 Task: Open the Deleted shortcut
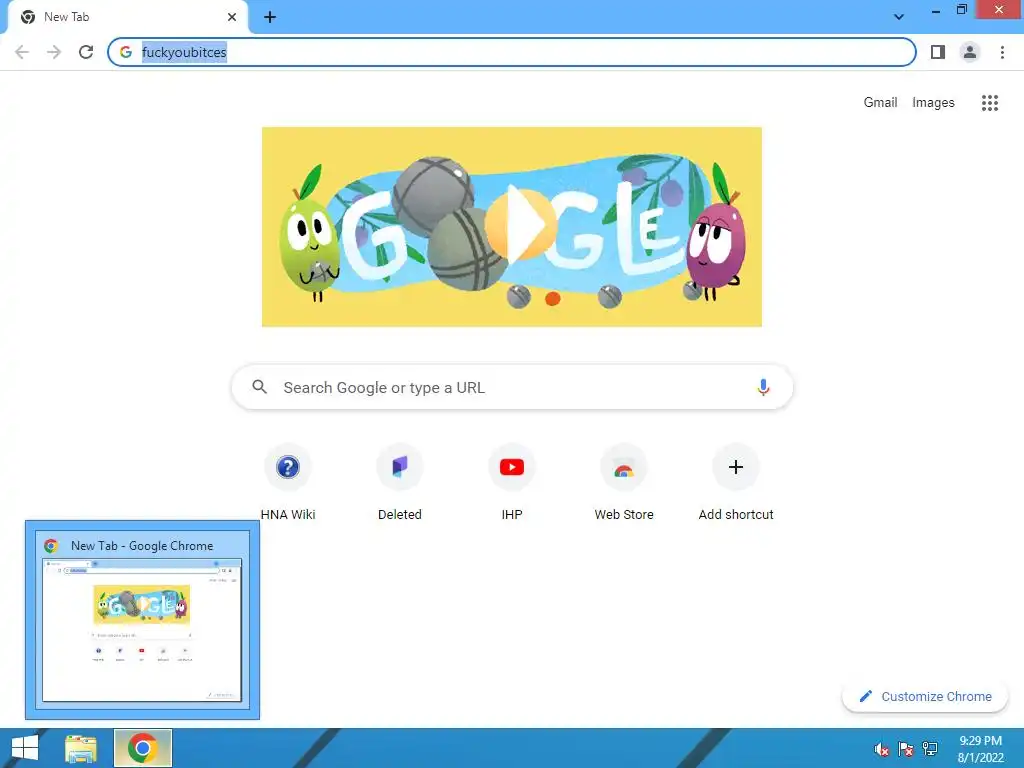(x=400, y=483)
